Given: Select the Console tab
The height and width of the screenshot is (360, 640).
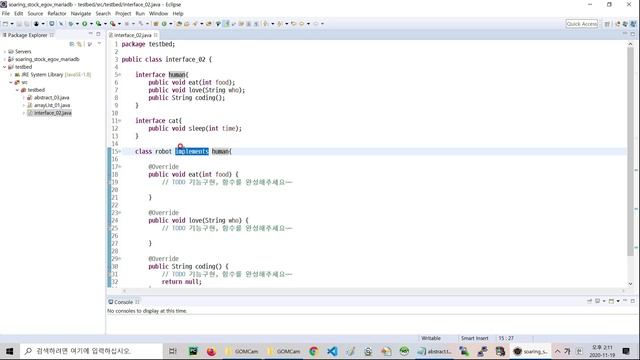Looking at the screenshot, I should 123,302.
